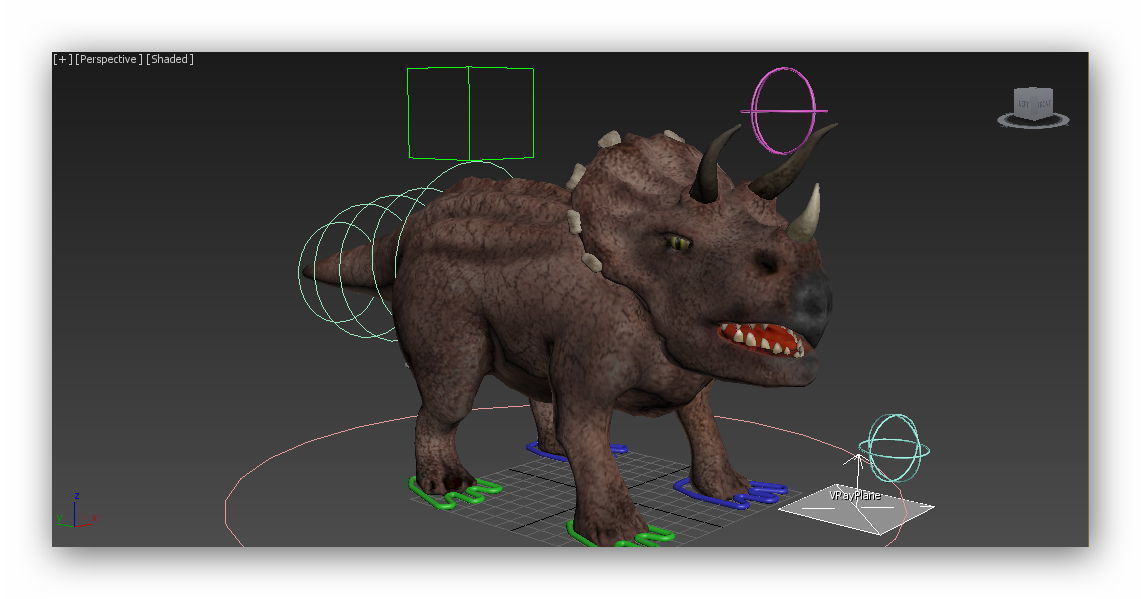Click the XYZ axis tripod indicator

(x=76, y=511)
